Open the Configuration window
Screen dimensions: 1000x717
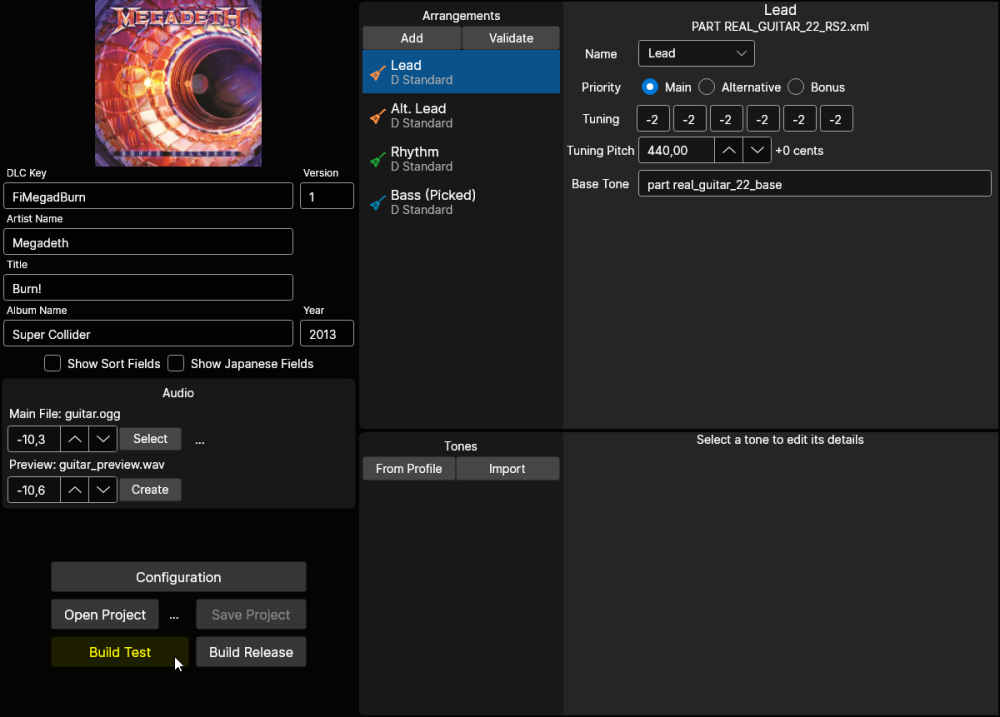[178, 577]
